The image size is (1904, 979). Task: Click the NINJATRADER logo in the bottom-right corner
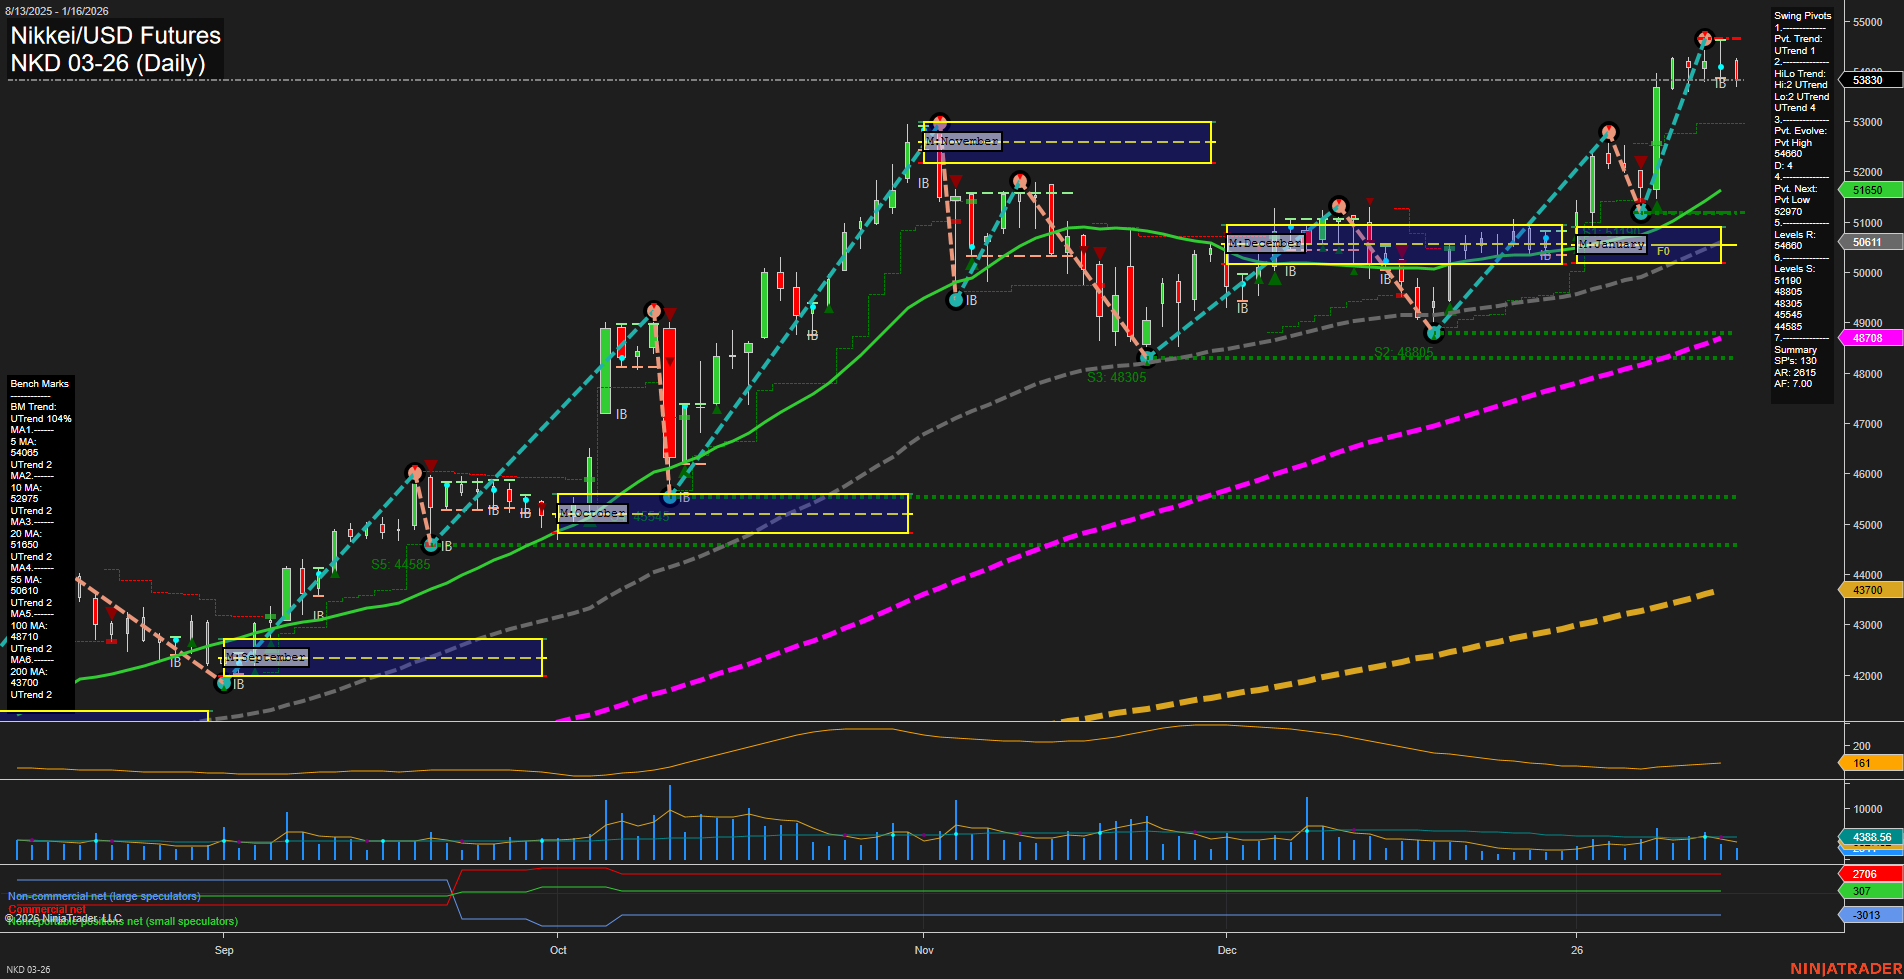coord(1845,968)
